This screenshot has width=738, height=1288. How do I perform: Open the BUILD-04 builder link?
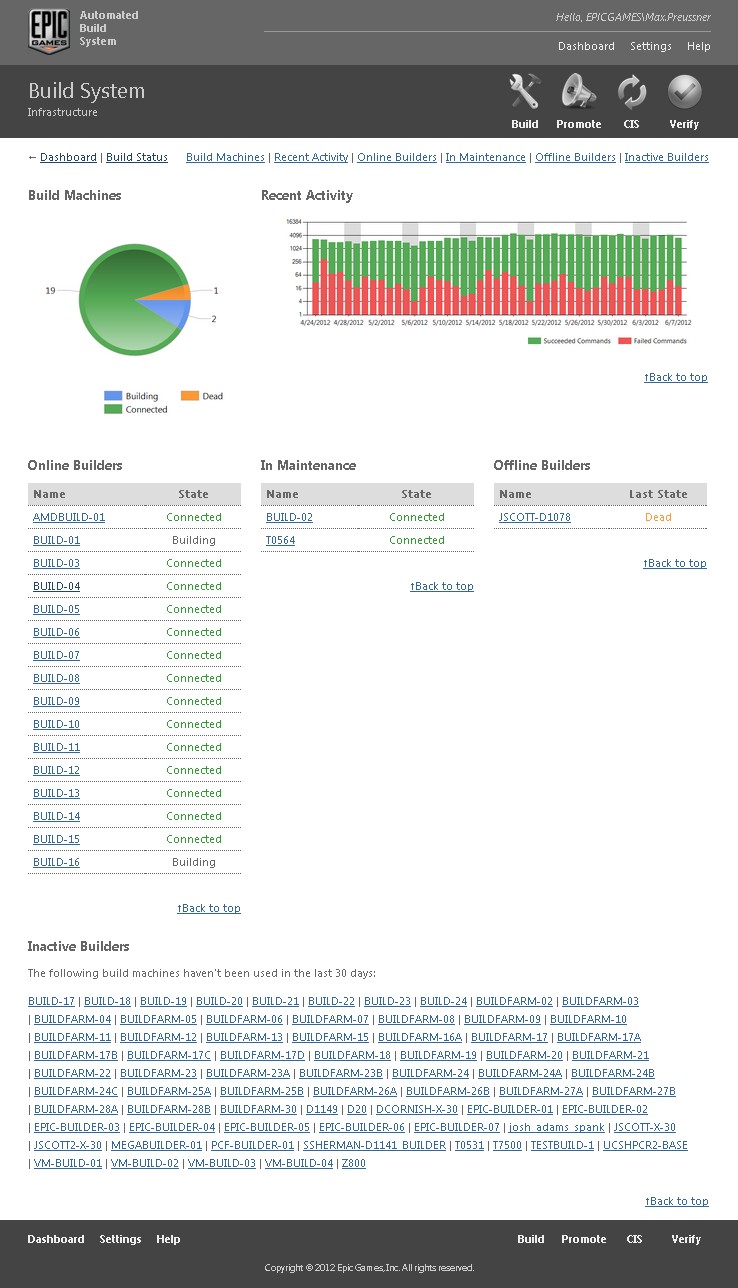(56, 586)
